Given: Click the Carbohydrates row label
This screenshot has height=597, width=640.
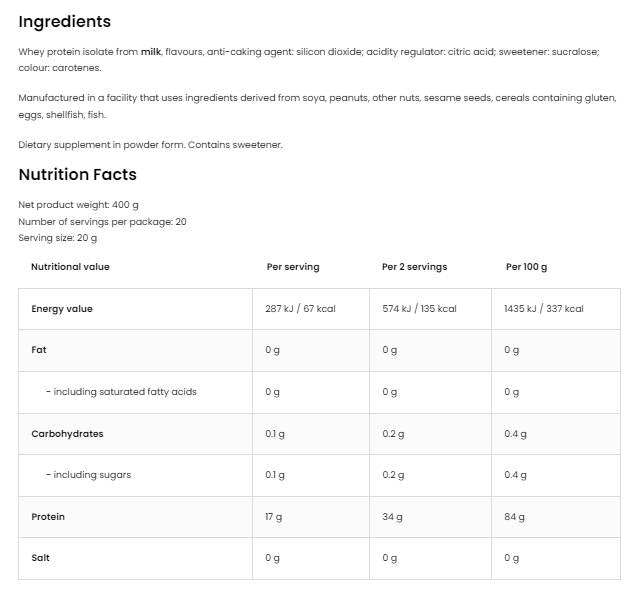Looking at the screenshot, I should 68,434.
